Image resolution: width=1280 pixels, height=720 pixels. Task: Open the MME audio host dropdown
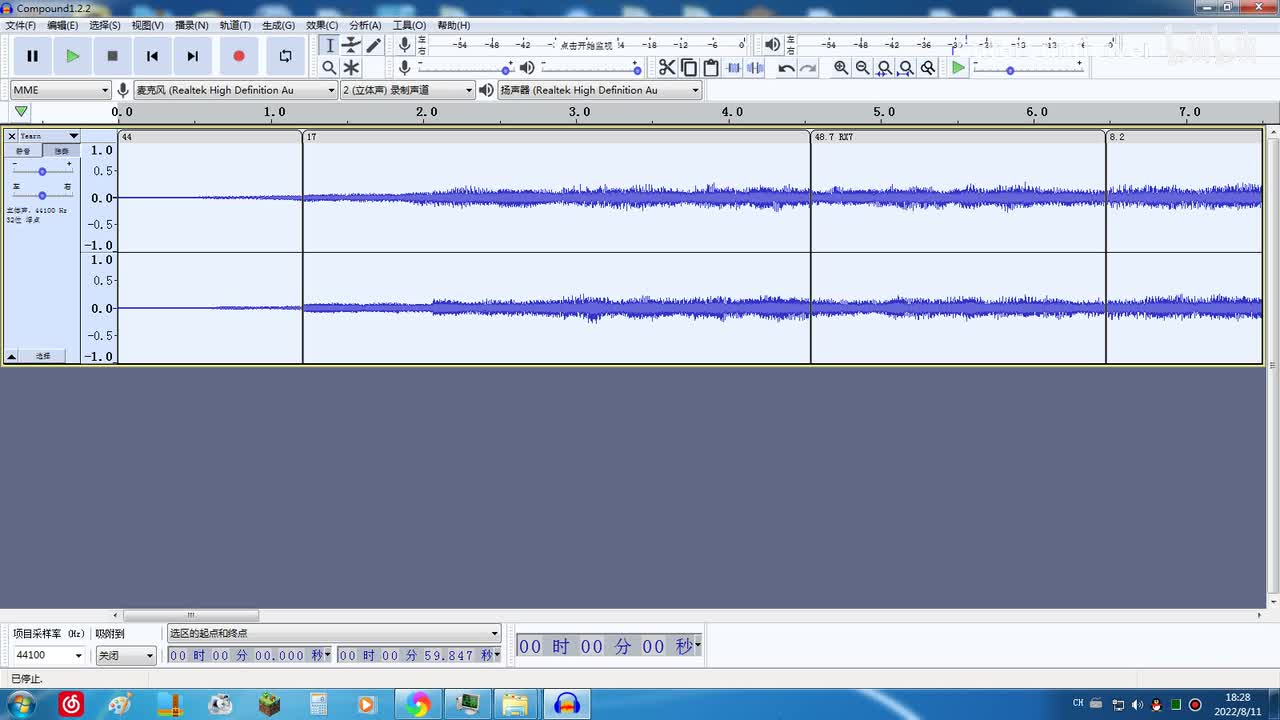pyautogui.click(x=60, y=90)
